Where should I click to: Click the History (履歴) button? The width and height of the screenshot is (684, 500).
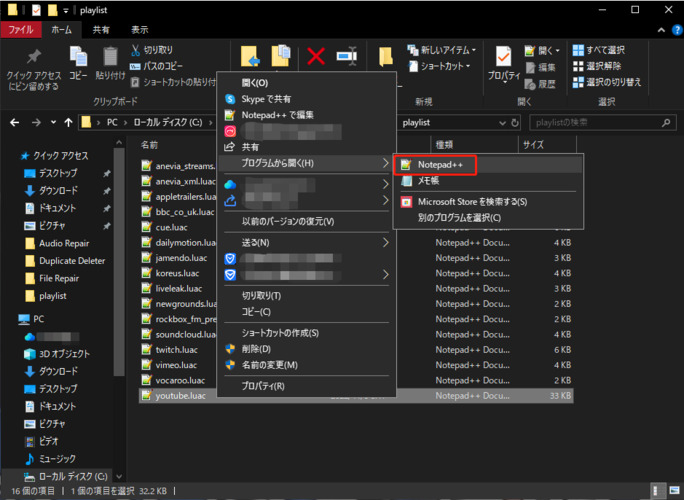(540, 84)
